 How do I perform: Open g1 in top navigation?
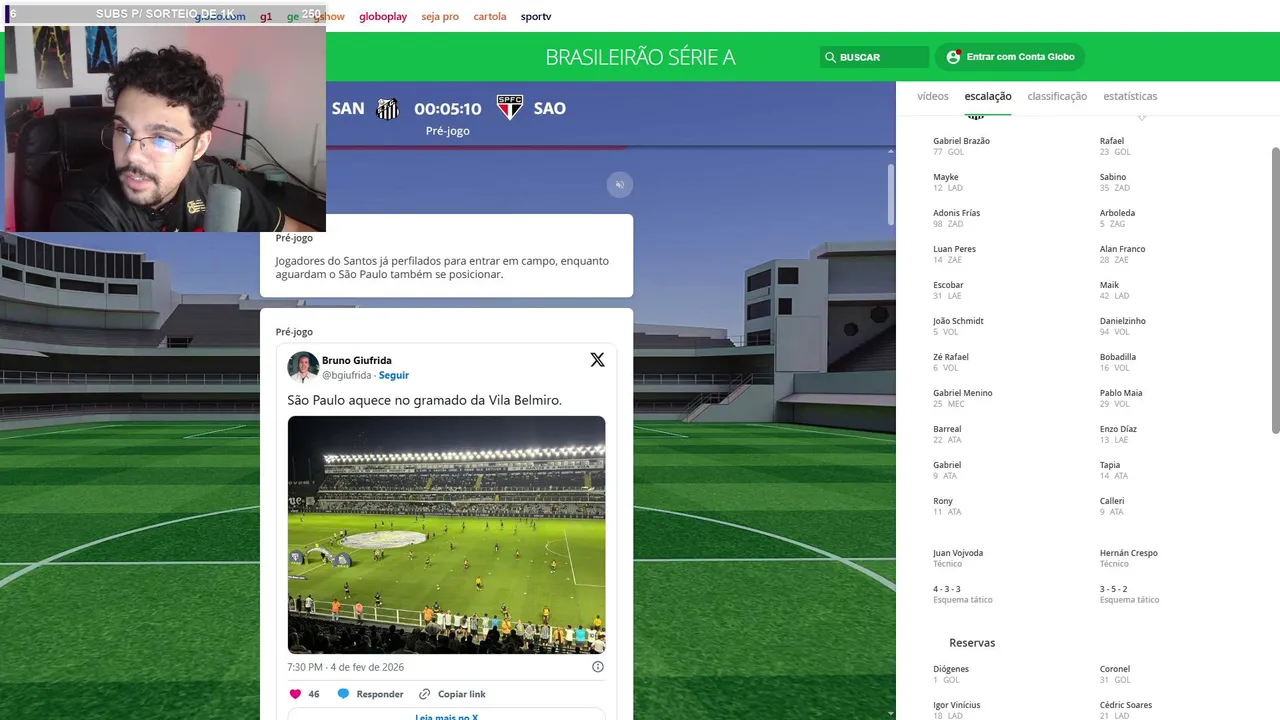266,17
